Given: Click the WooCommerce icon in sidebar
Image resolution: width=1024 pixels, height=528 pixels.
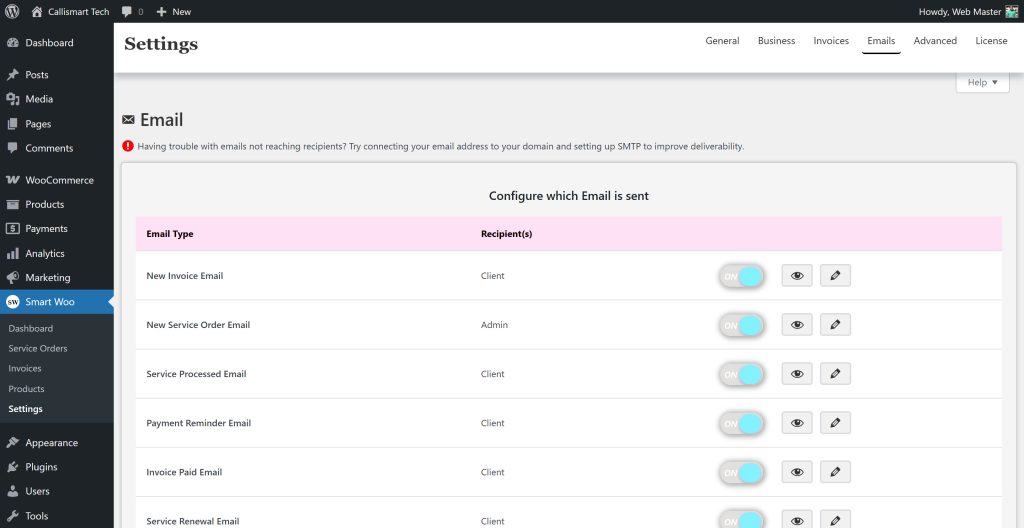Looking at the screenshot, I should (12, 180).
